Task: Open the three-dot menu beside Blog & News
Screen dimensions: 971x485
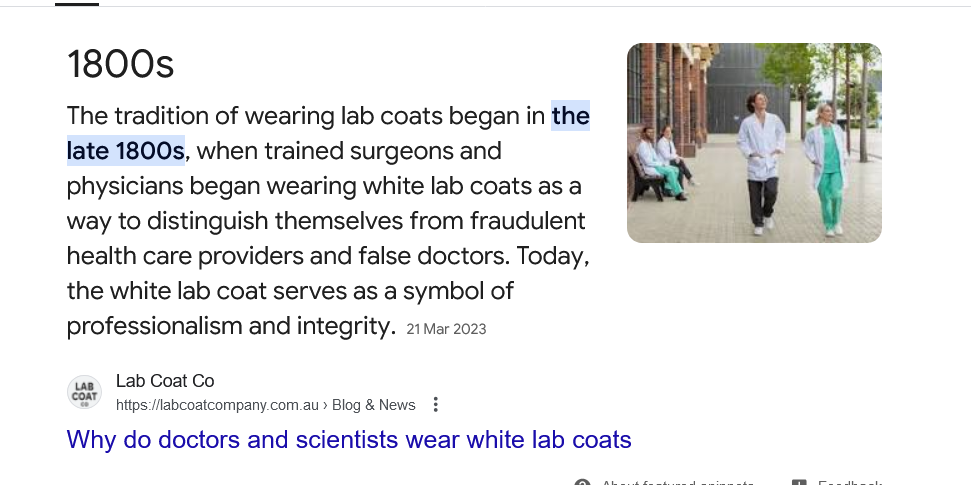Action: point(435,404)
